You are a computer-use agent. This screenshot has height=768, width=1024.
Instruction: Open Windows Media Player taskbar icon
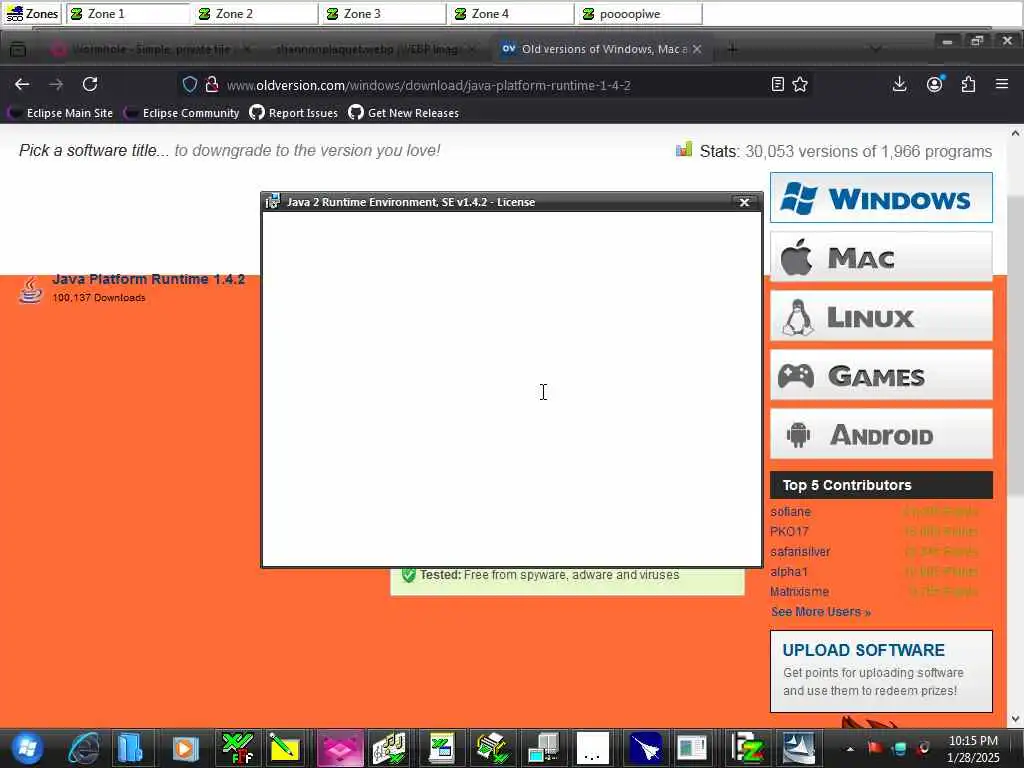185,748
